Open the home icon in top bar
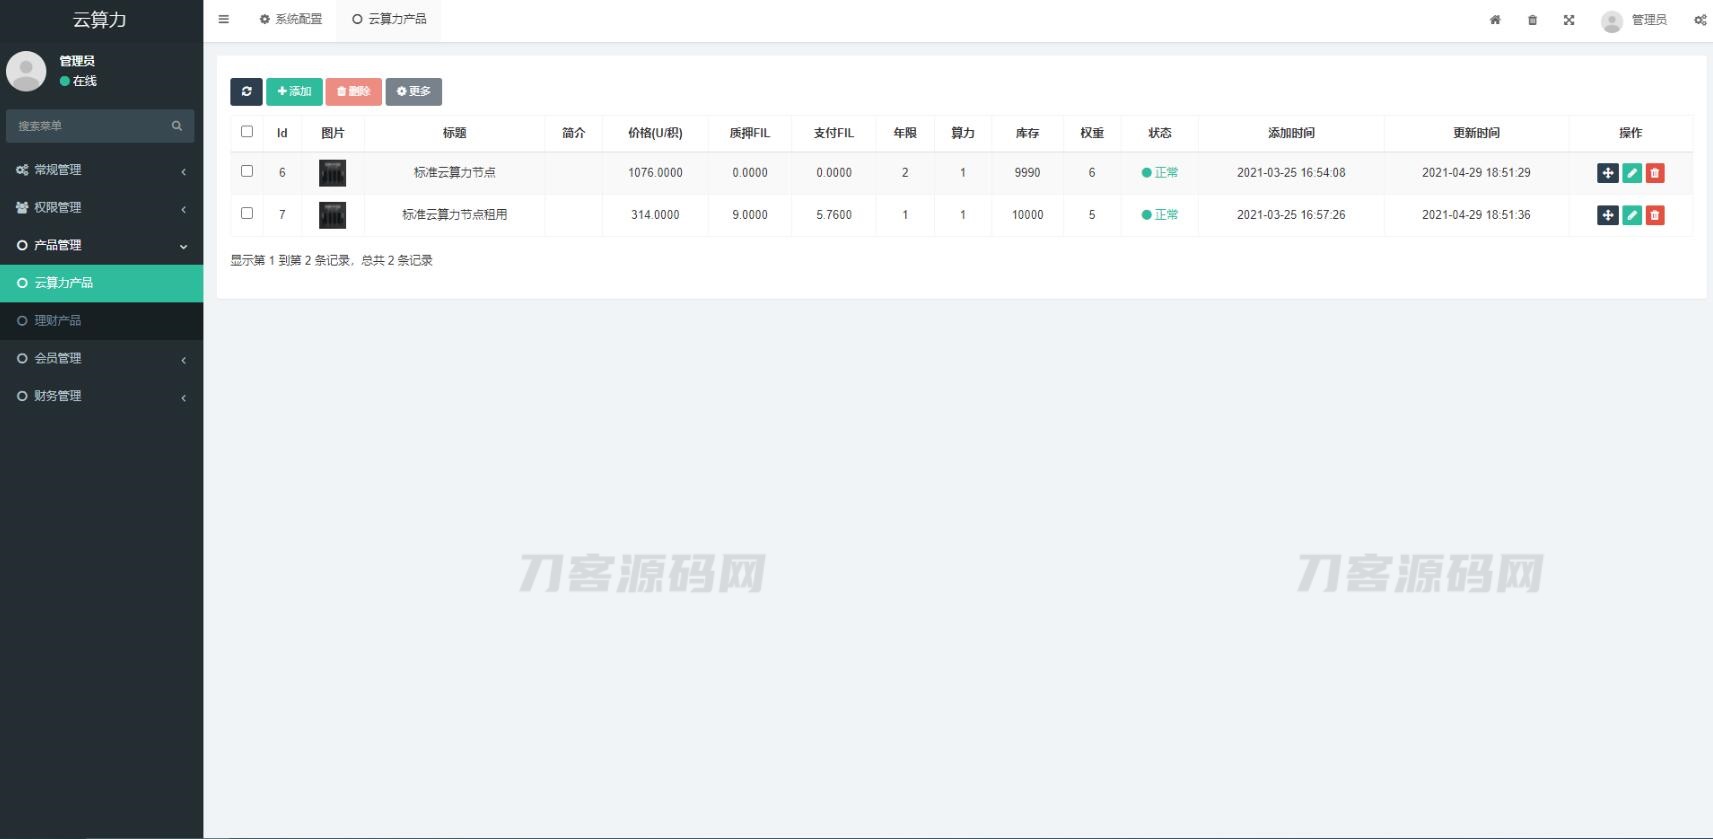 [x=1495, y=20]
